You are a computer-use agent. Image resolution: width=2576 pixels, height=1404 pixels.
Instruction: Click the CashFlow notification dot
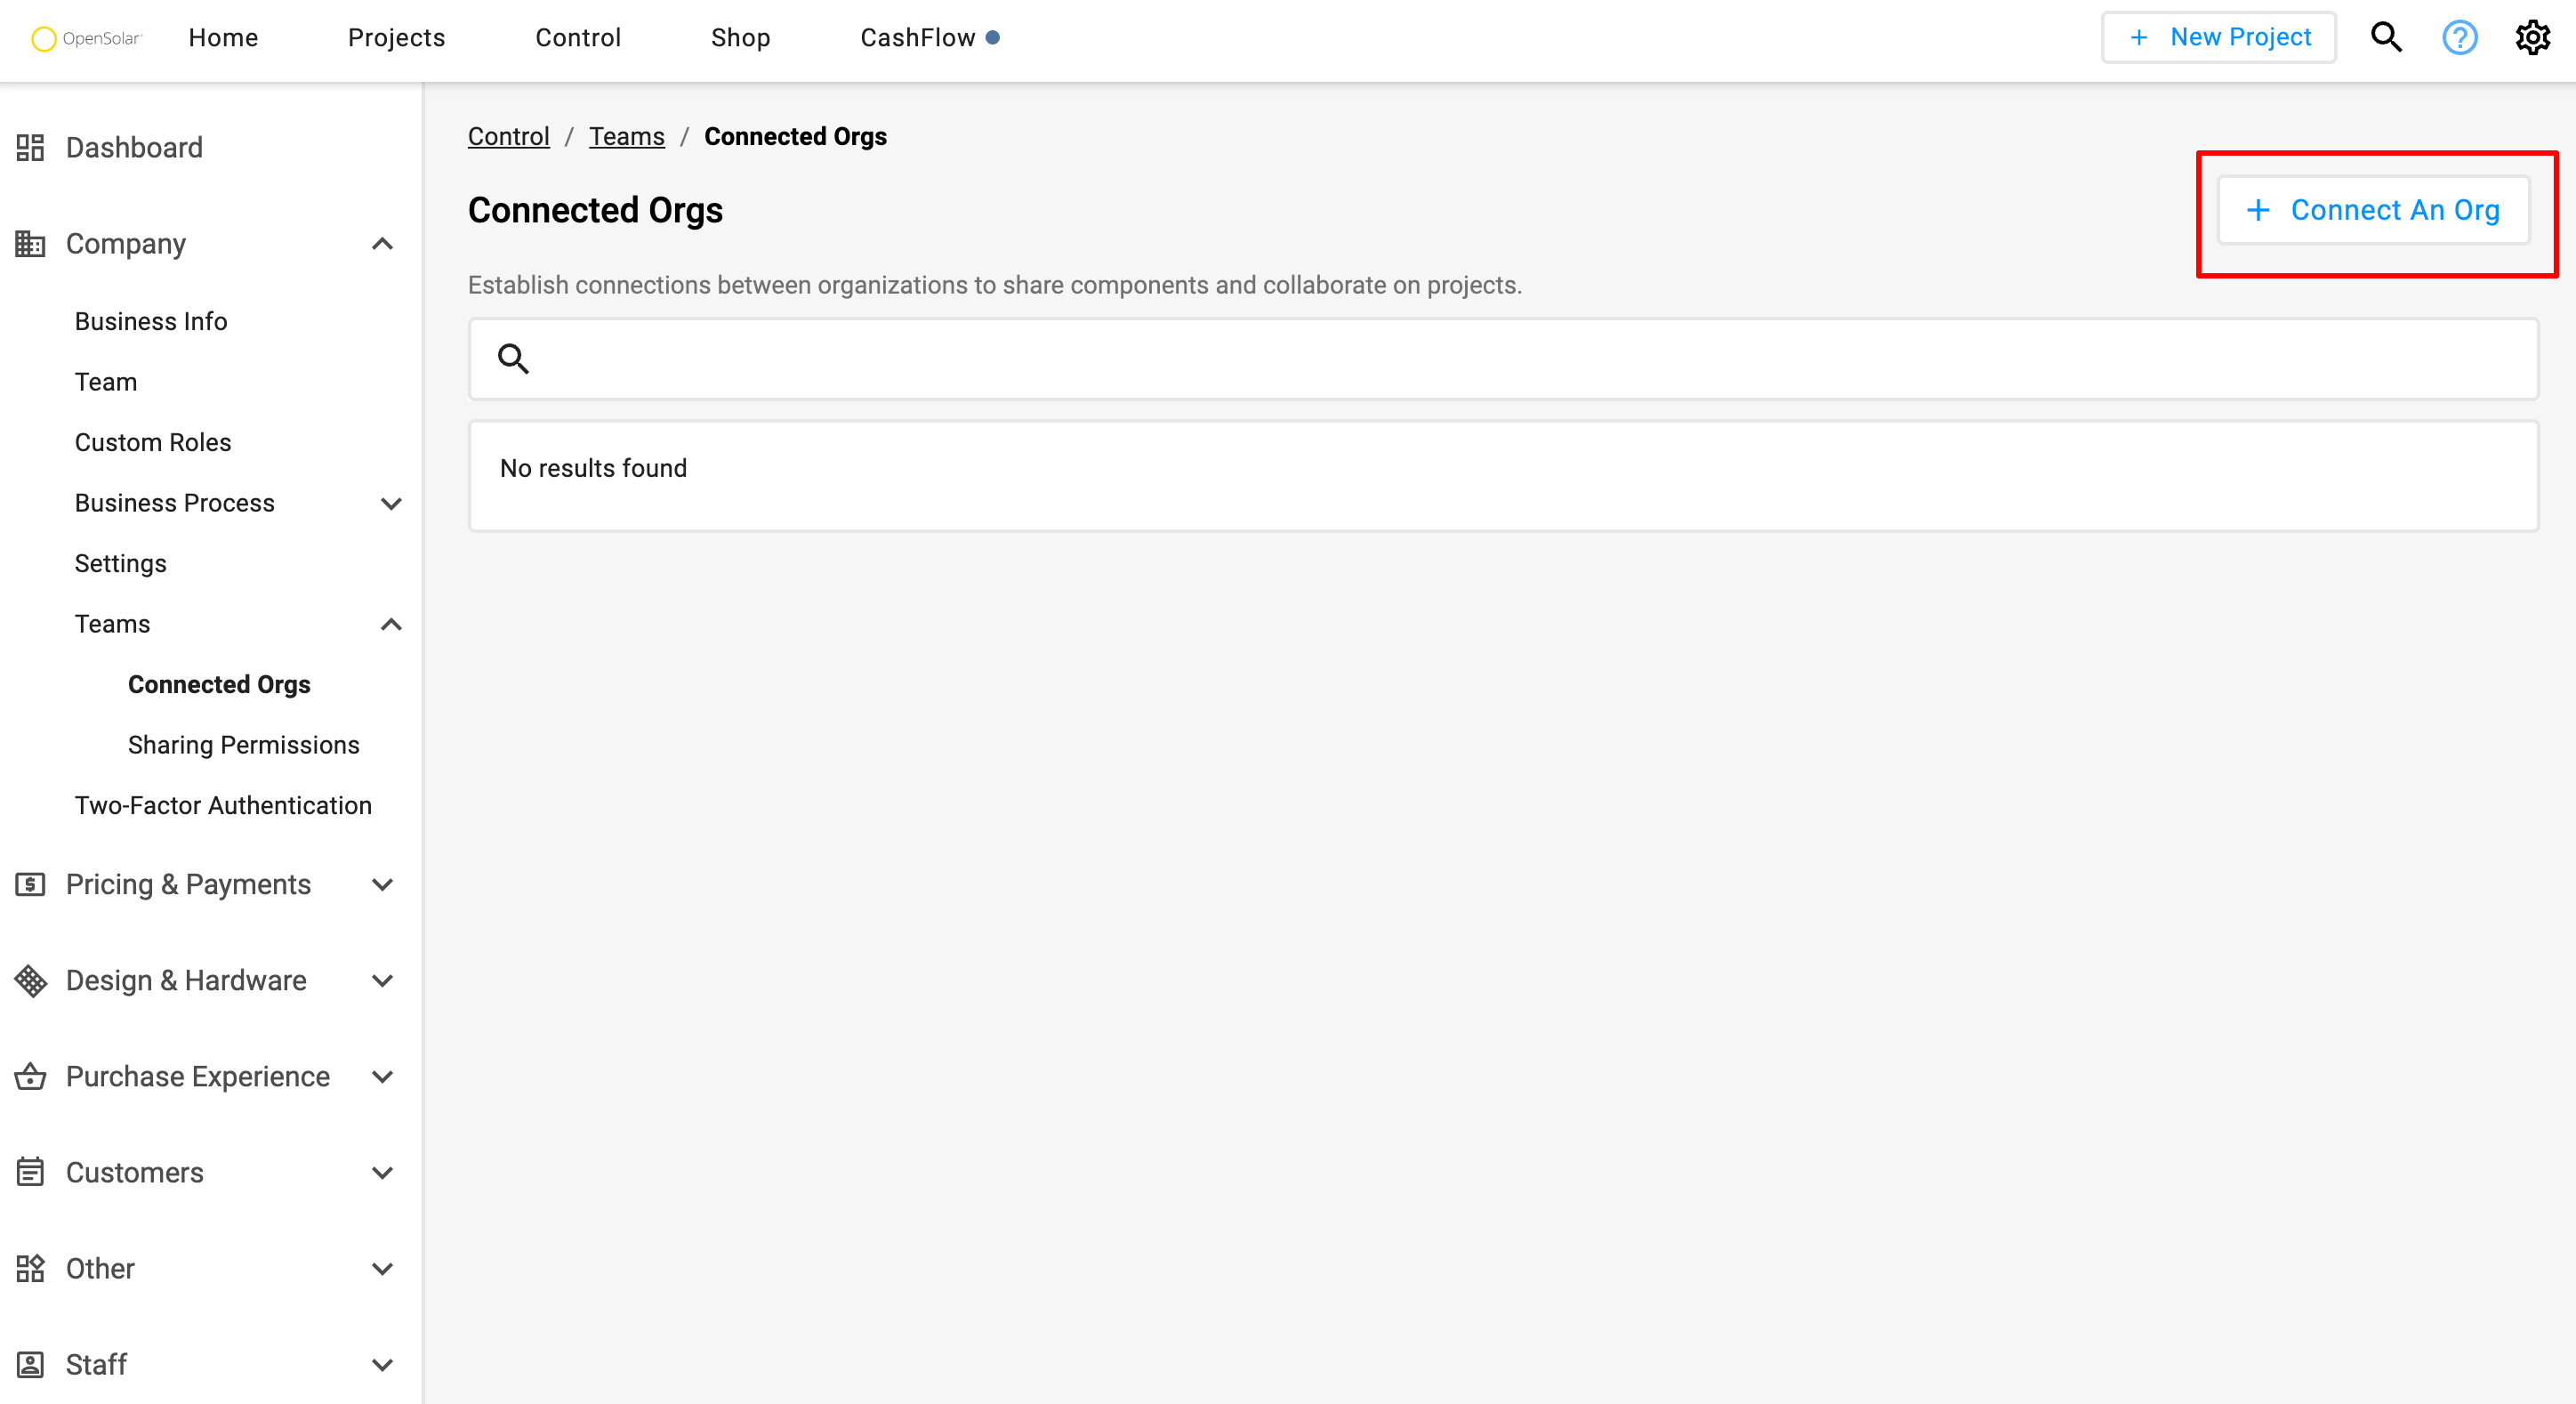tap(993, 38)
